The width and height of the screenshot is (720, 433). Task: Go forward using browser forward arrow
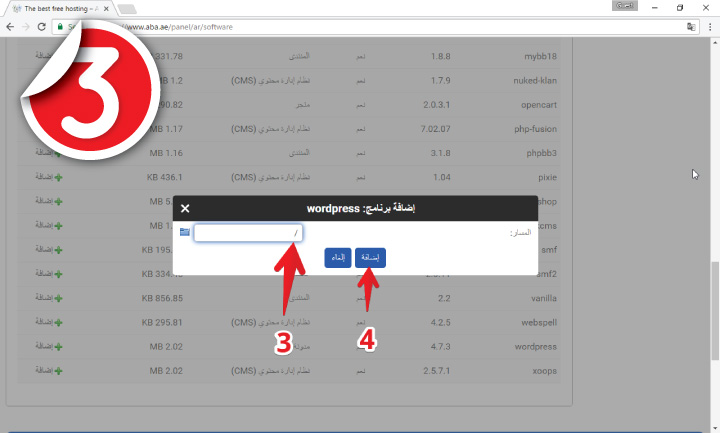26,27
